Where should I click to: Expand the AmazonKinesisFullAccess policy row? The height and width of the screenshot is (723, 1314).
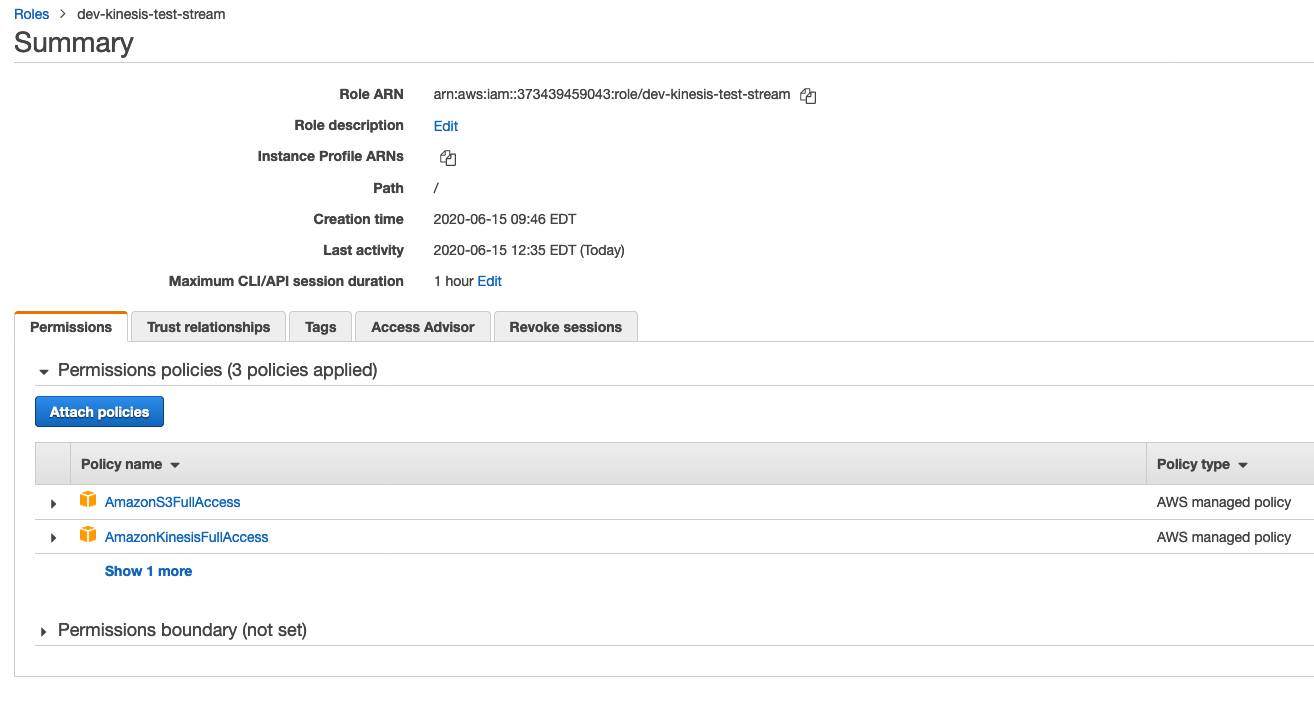click(x=52, y=537)
